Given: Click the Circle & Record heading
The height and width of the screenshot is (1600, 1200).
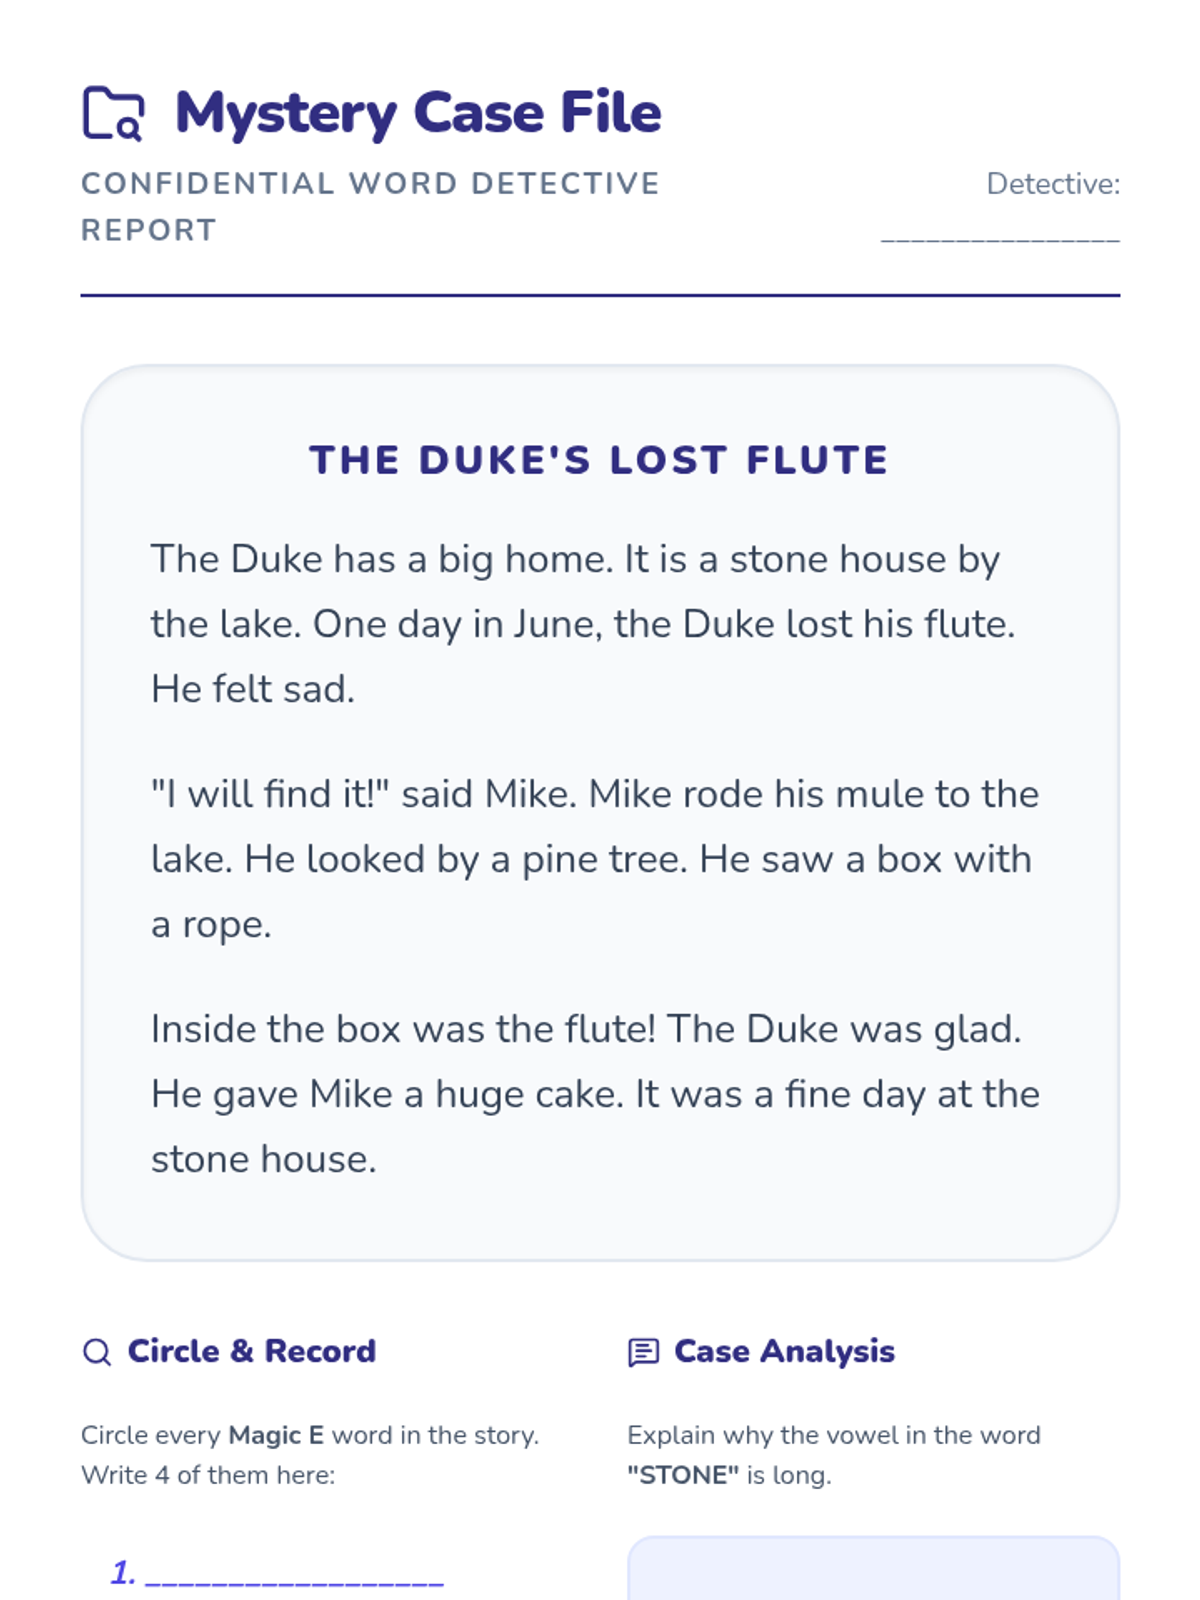Looking at the screenshot, I should (x=251, y=1351).
